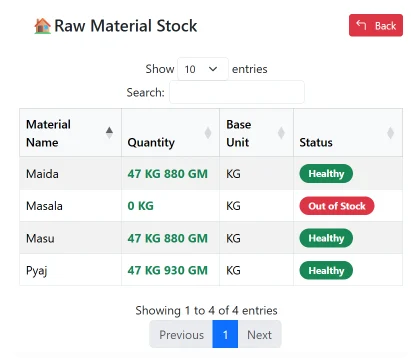Select the Masu material name cell

70,238
